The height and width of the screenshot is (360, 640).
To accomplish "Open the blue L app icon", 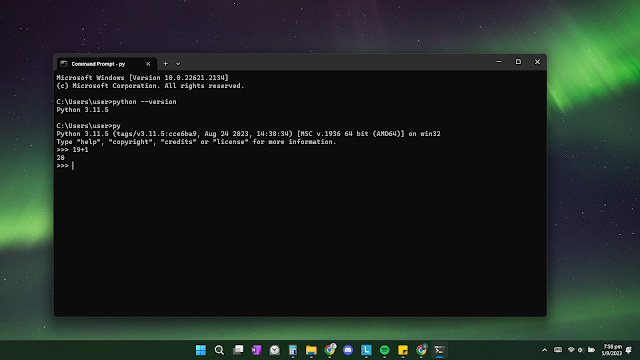I will coord(366,350).
